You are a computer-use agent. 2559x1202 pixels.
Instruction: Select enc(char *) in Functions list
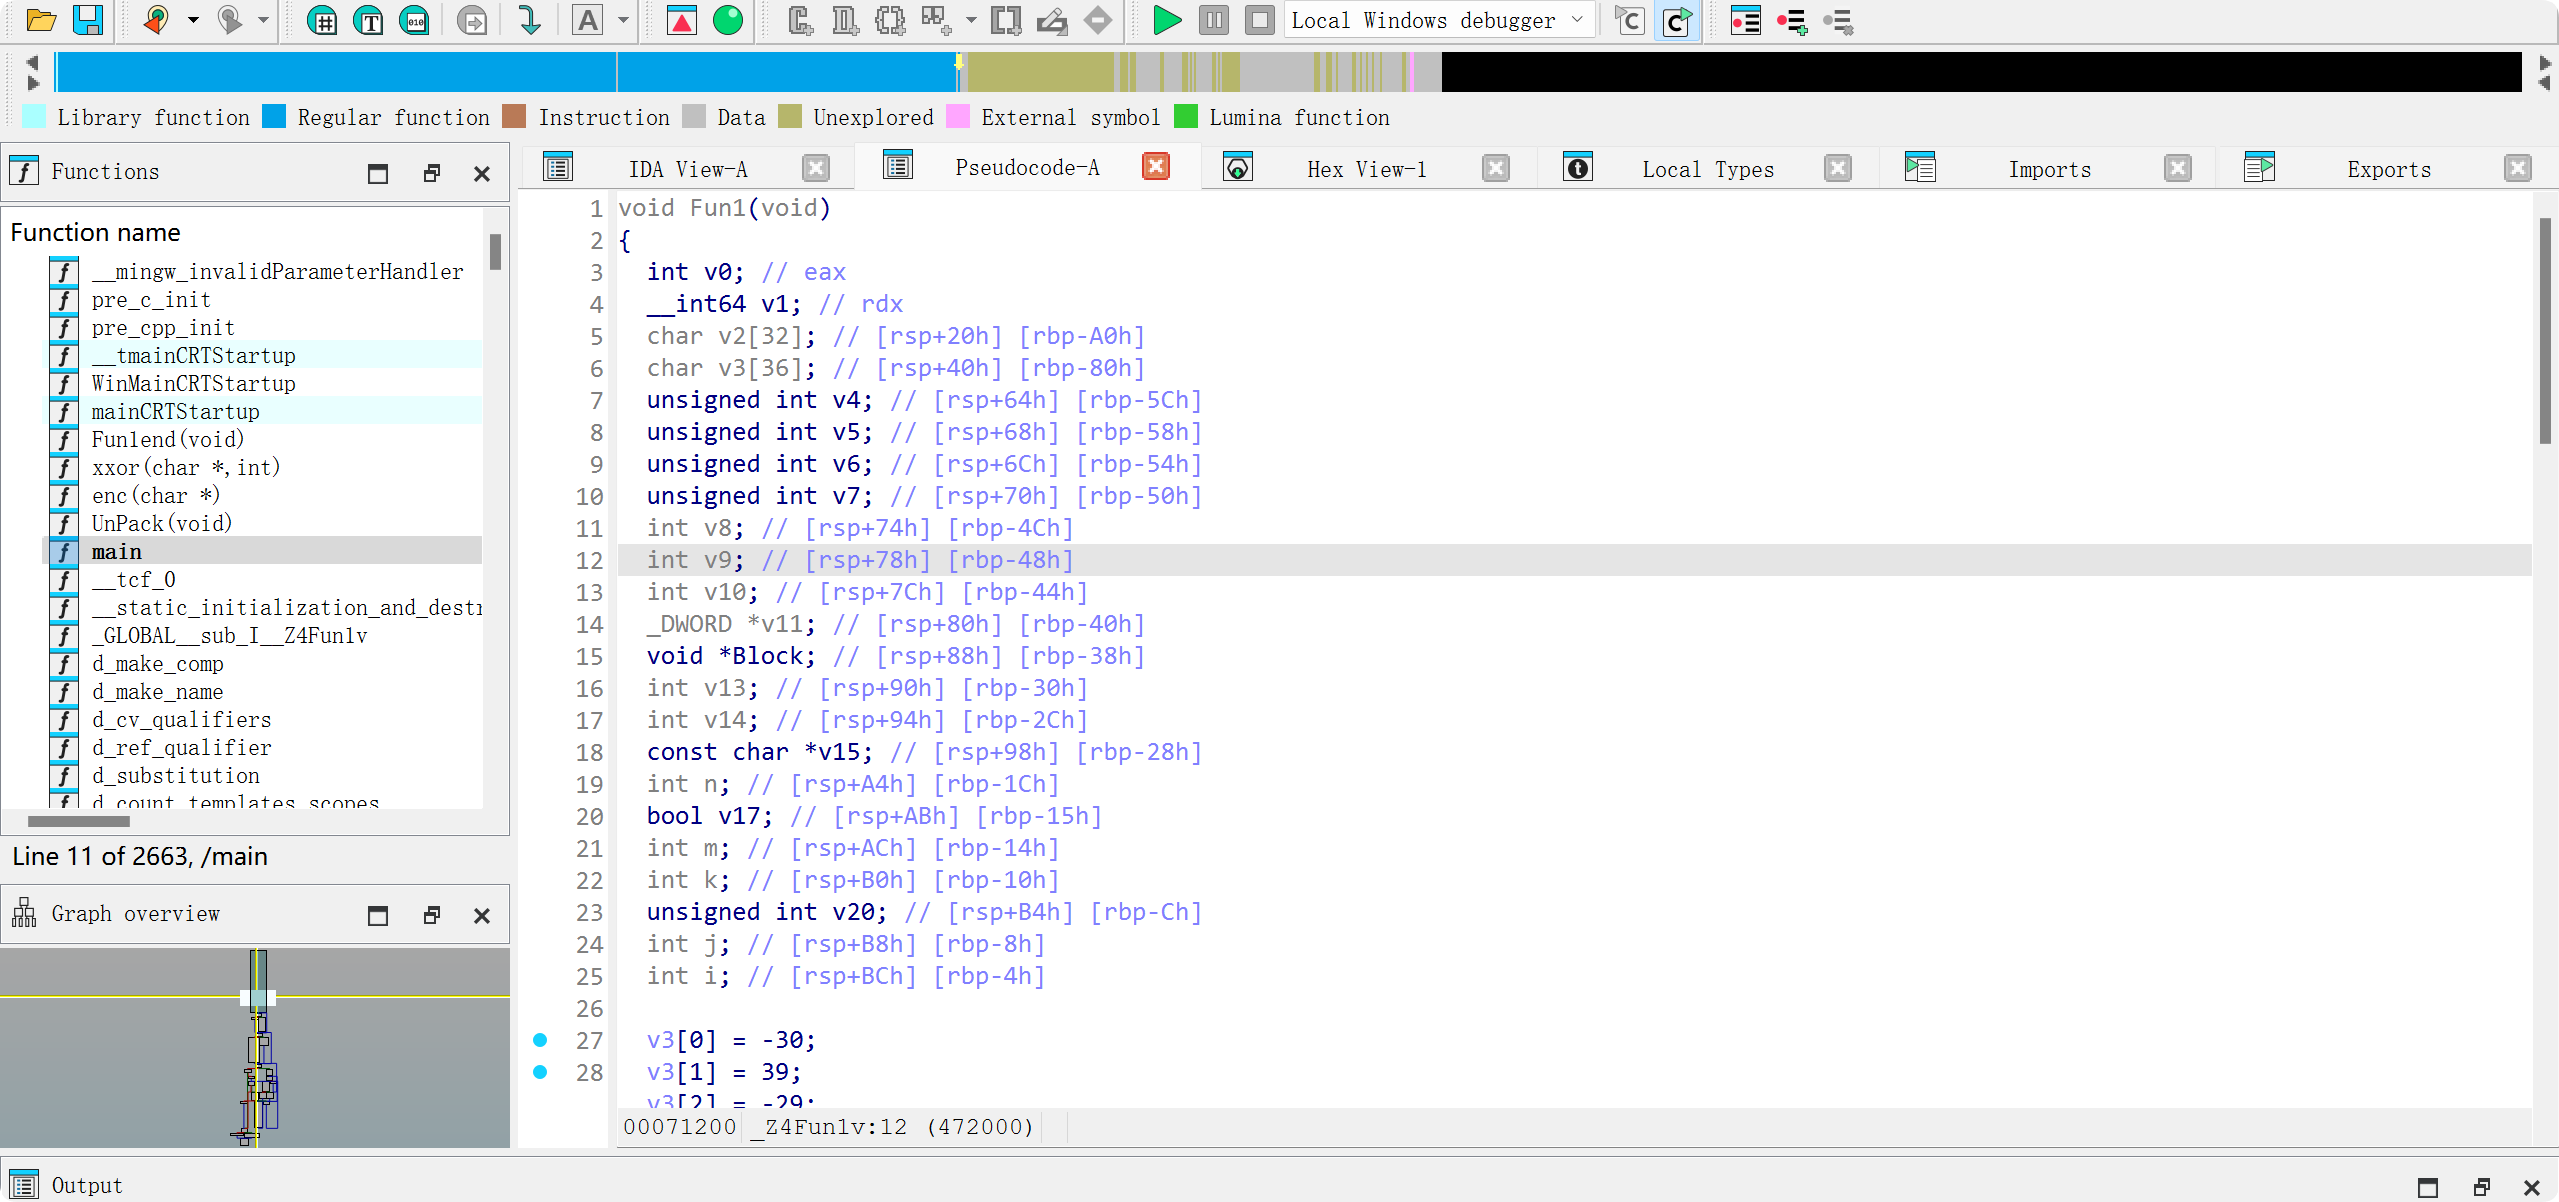pyautogui.click(x=155, y=495)
